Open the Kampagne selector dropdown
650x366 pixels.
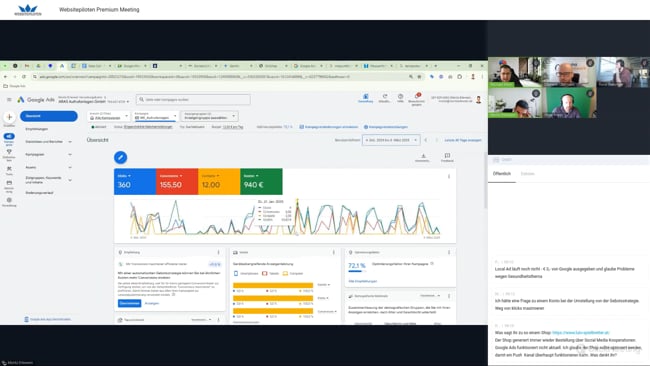click(156, 116)
